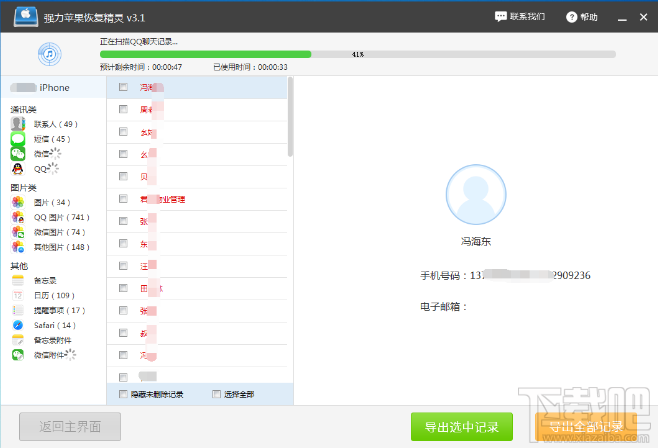Select the green 短信 (45) messages icon
This screenshot has height=448, width=658.
[18, 139]
